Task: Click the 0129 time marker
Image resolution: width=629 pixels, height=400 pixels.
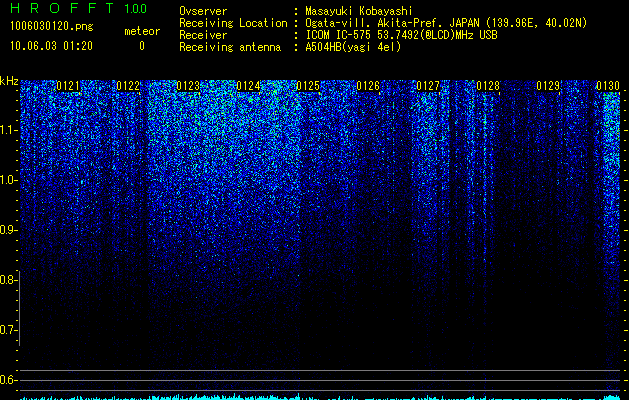Action: [548, 86]
